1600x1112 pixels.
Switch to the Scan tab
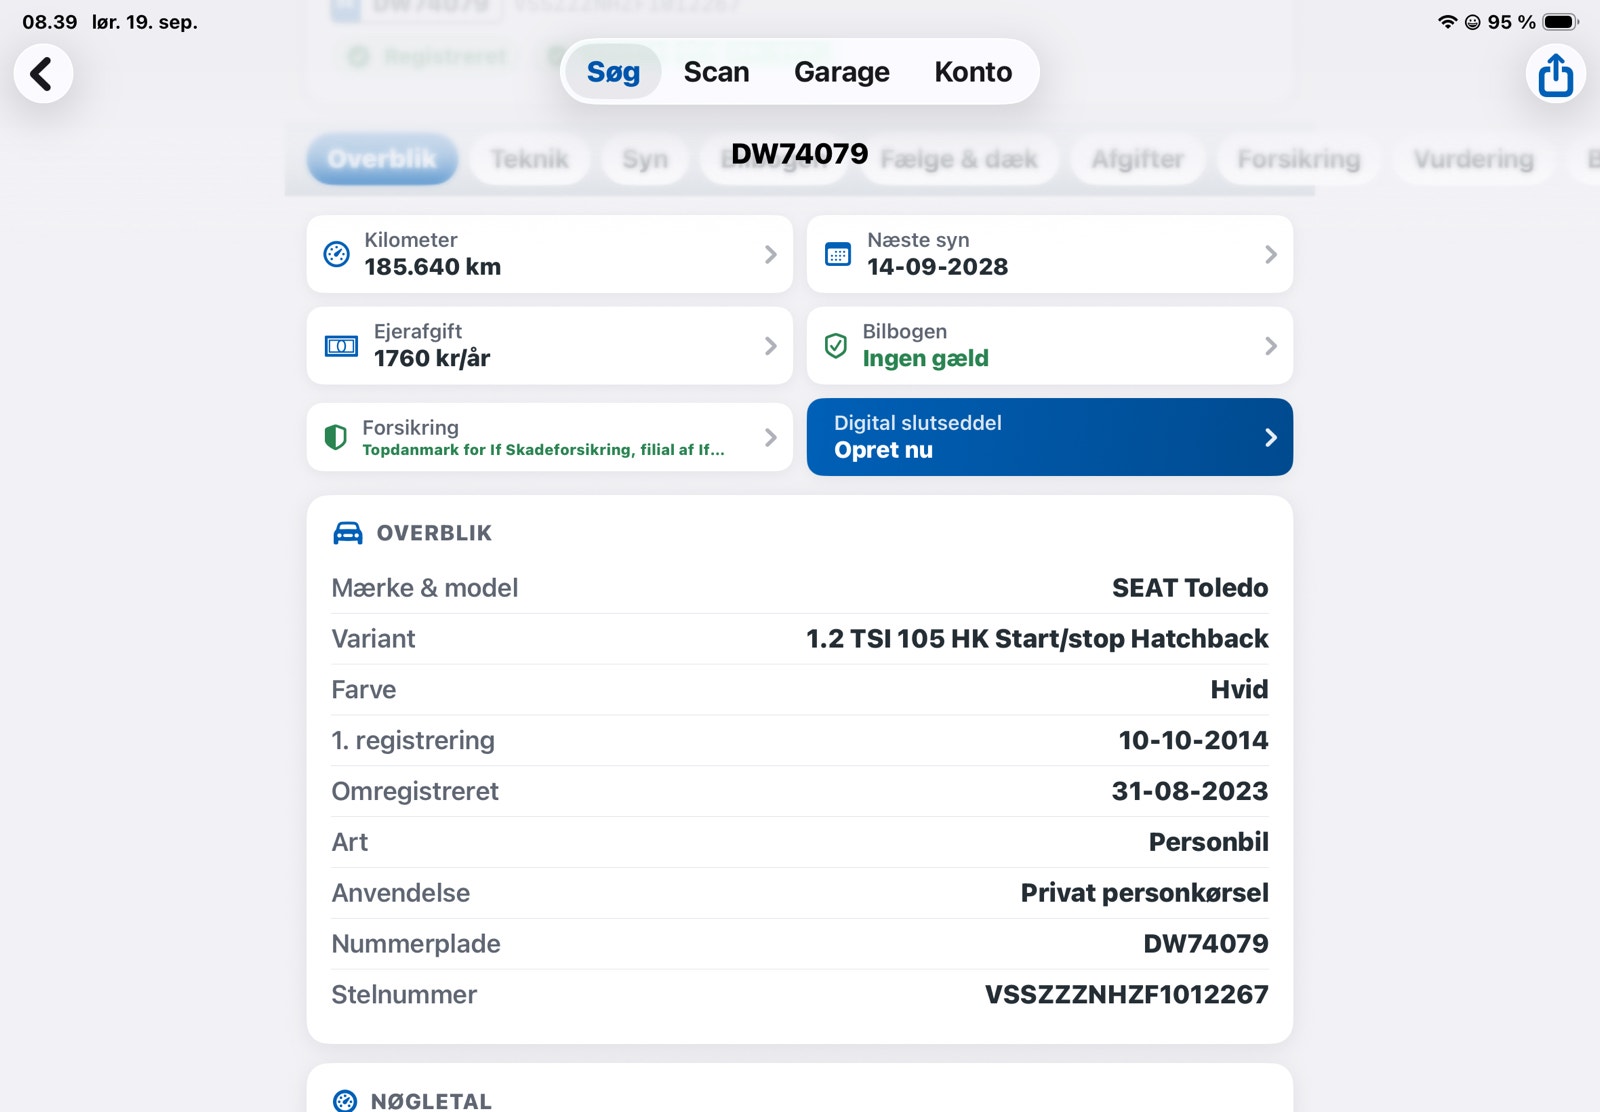716,72
